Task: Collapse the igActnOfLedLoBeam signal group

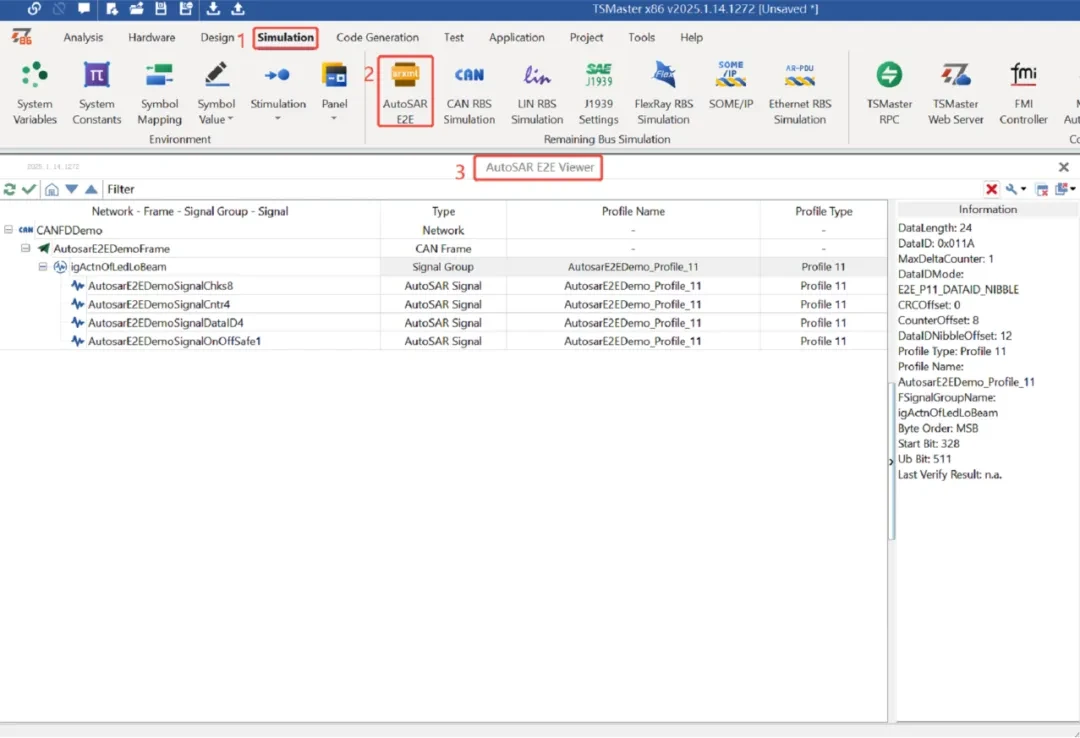Action: pos(43,267)
